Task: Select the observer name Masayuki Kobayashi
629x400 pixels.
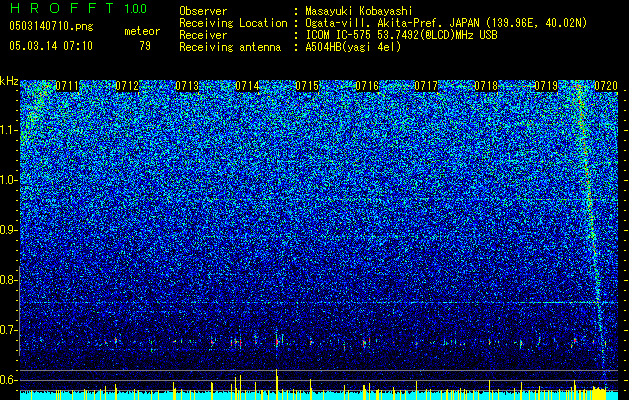Action: click(x=359, y=11)
